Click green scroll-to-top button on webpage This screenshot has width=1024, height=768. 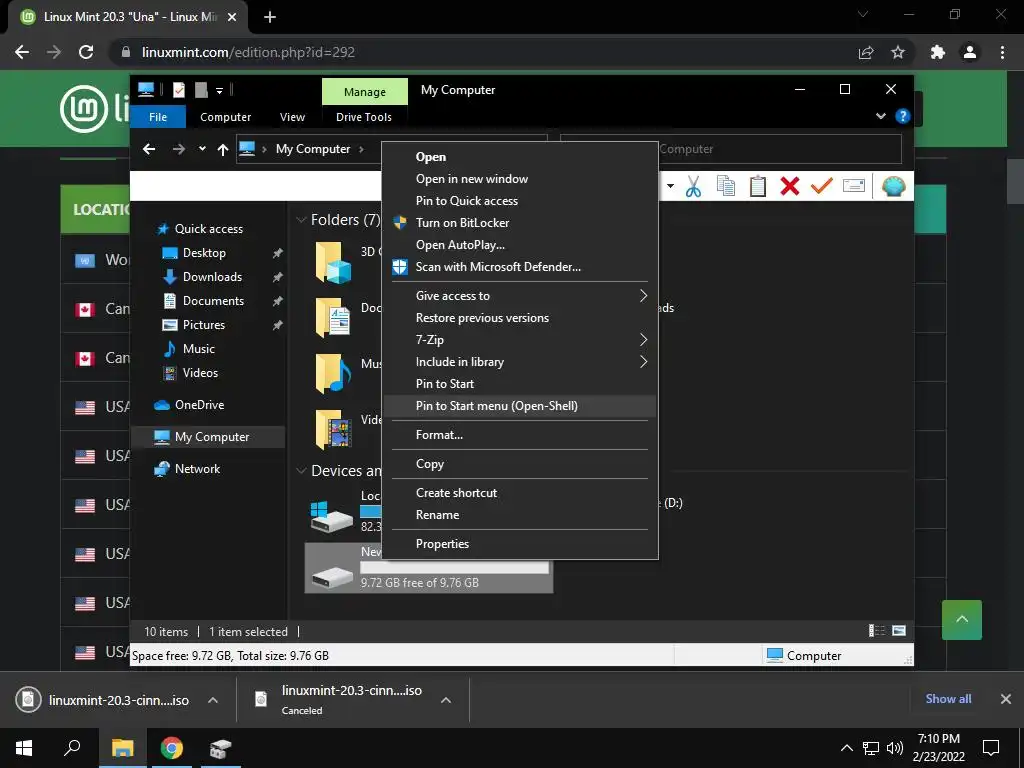click(x=961, y=620)
